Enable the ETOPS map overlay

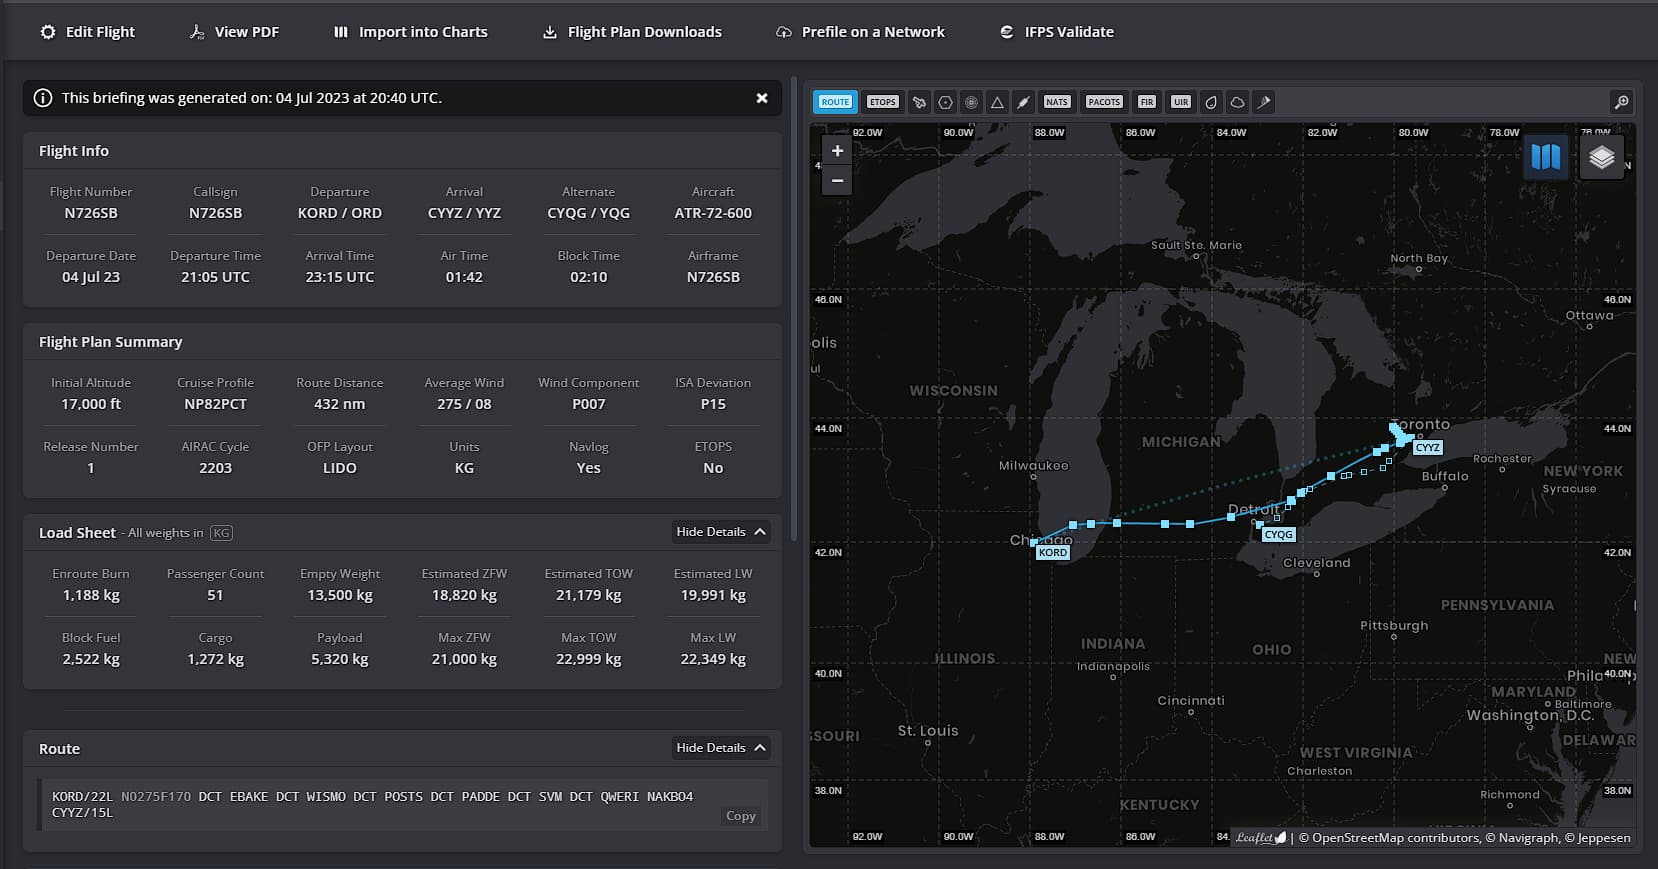click(x=882, y=102)
